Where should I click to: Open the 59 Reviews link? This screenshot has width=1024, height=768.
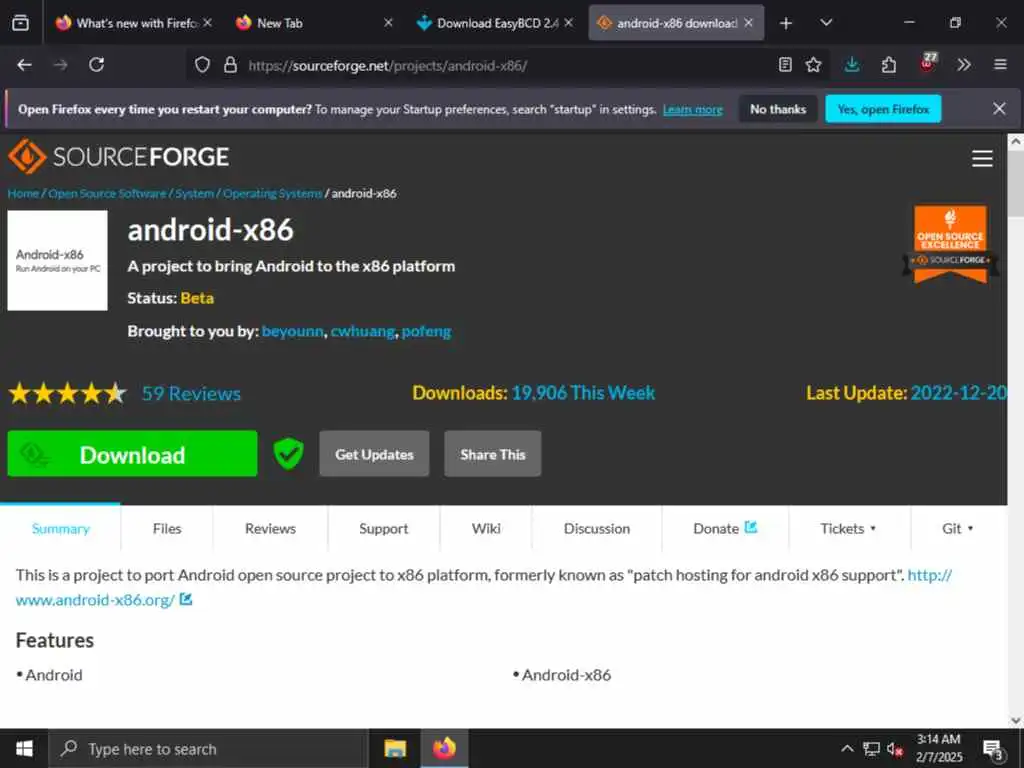pos(191,393)
